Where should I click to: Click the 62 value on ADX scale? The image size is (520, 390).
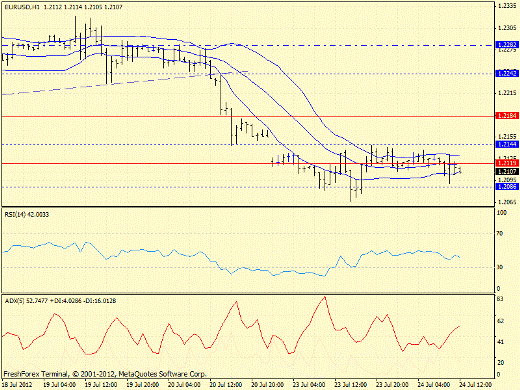pyautogui.click(x=500, y=321)
